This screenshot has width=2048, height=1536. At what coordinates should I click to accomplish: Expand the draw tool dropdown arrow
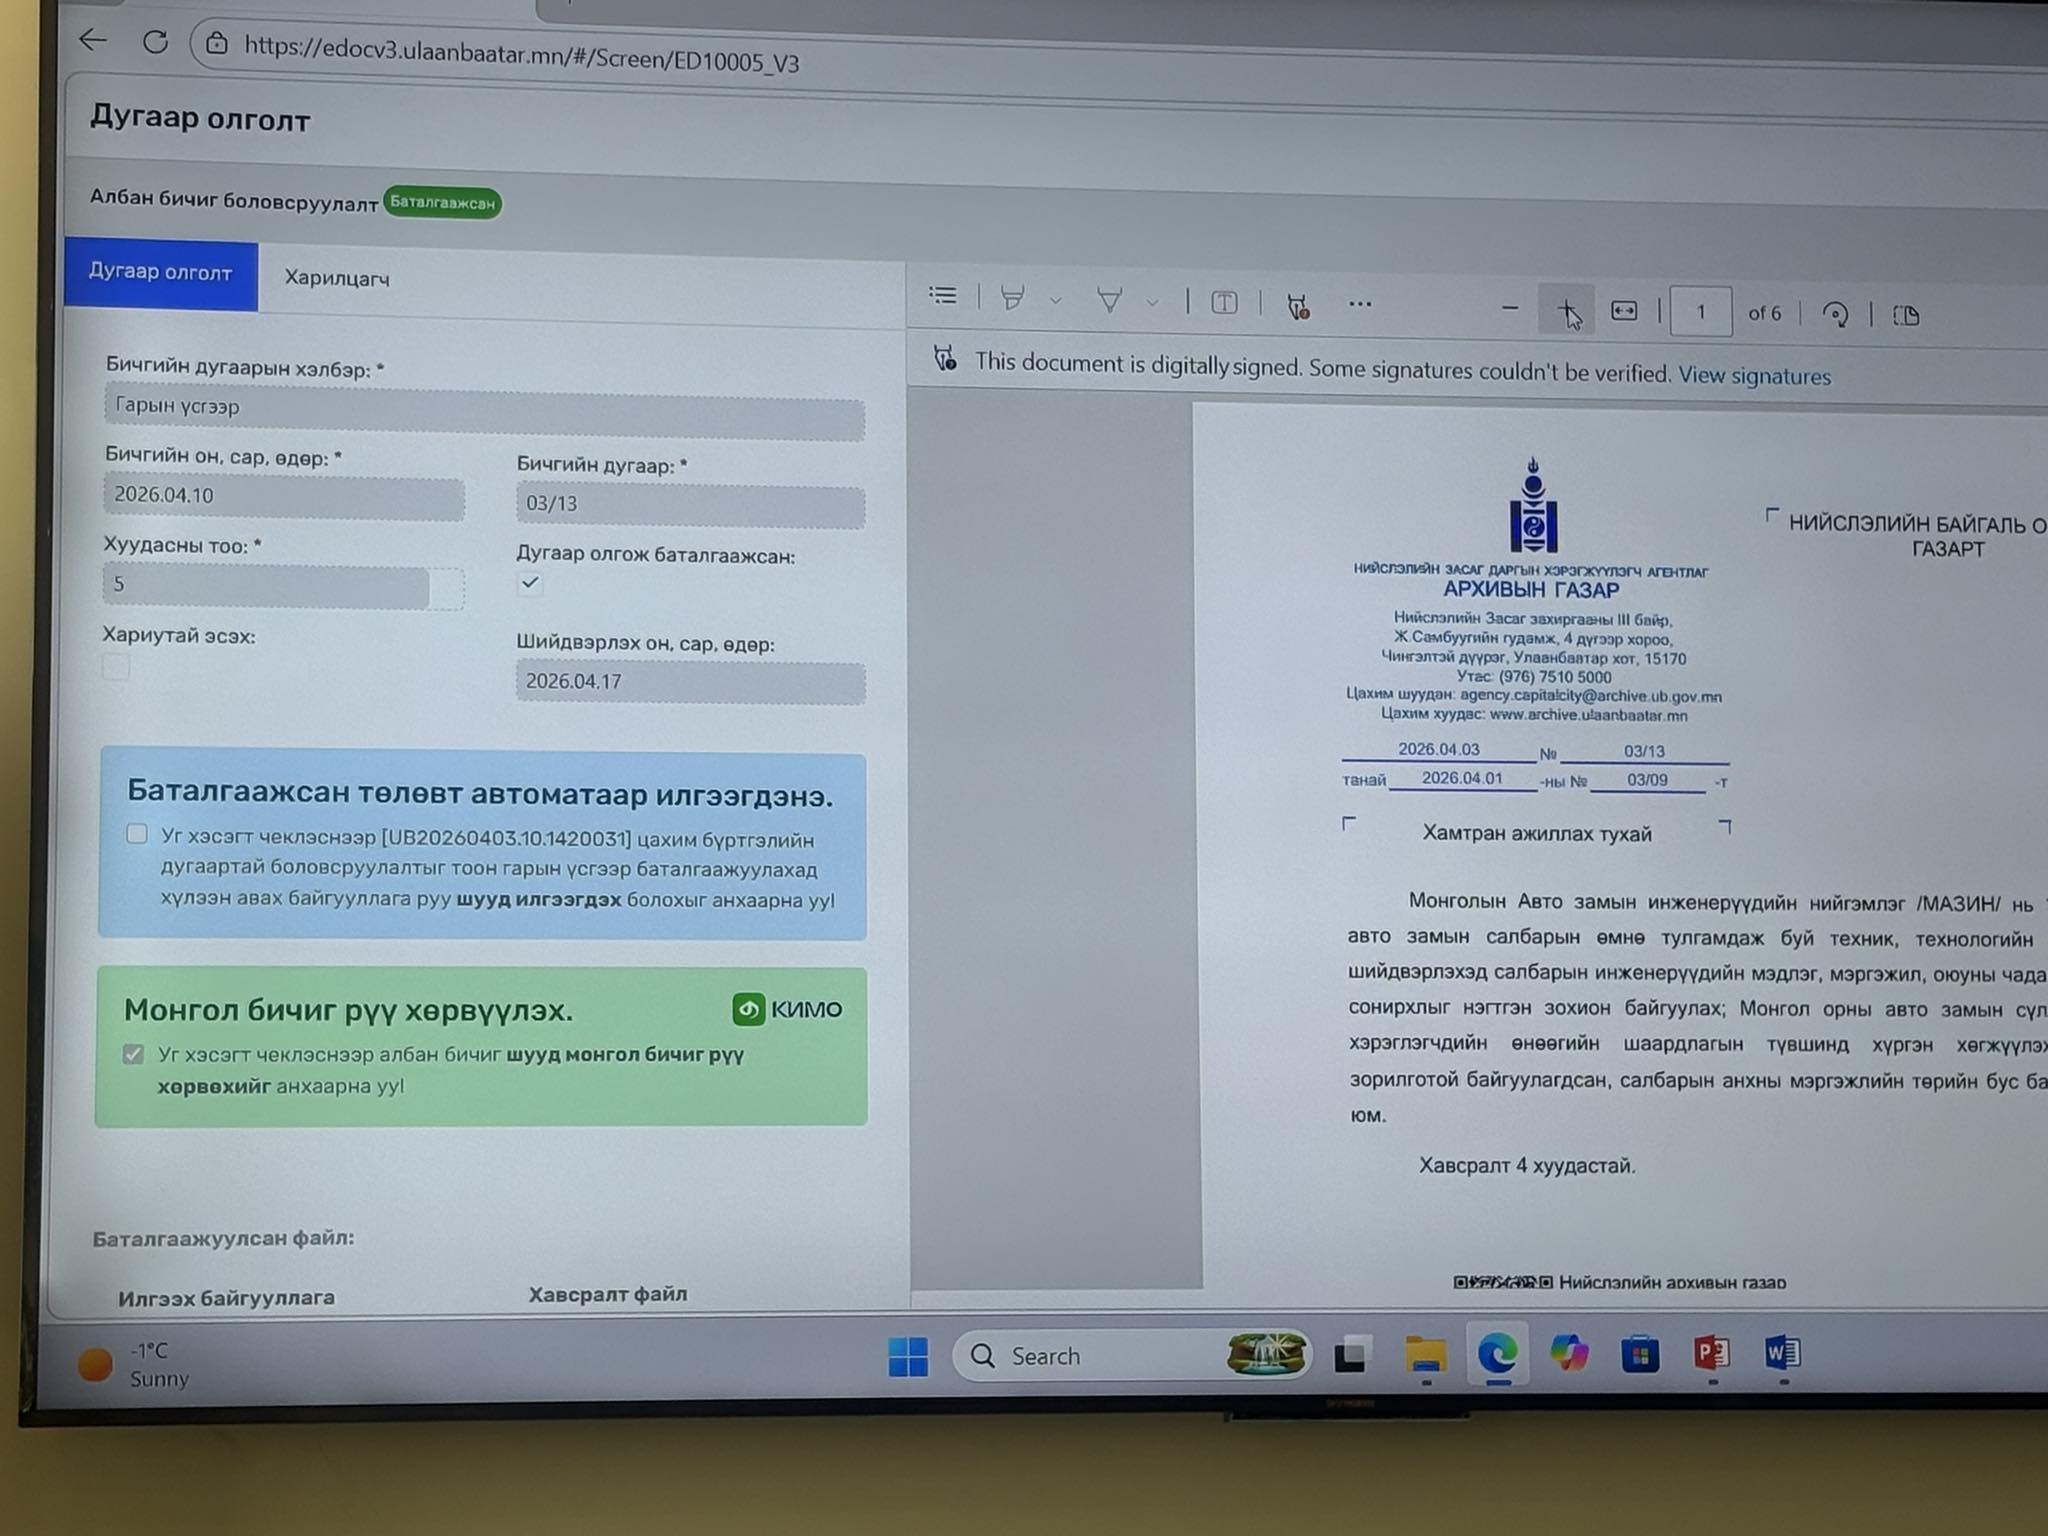[1152, 302]
